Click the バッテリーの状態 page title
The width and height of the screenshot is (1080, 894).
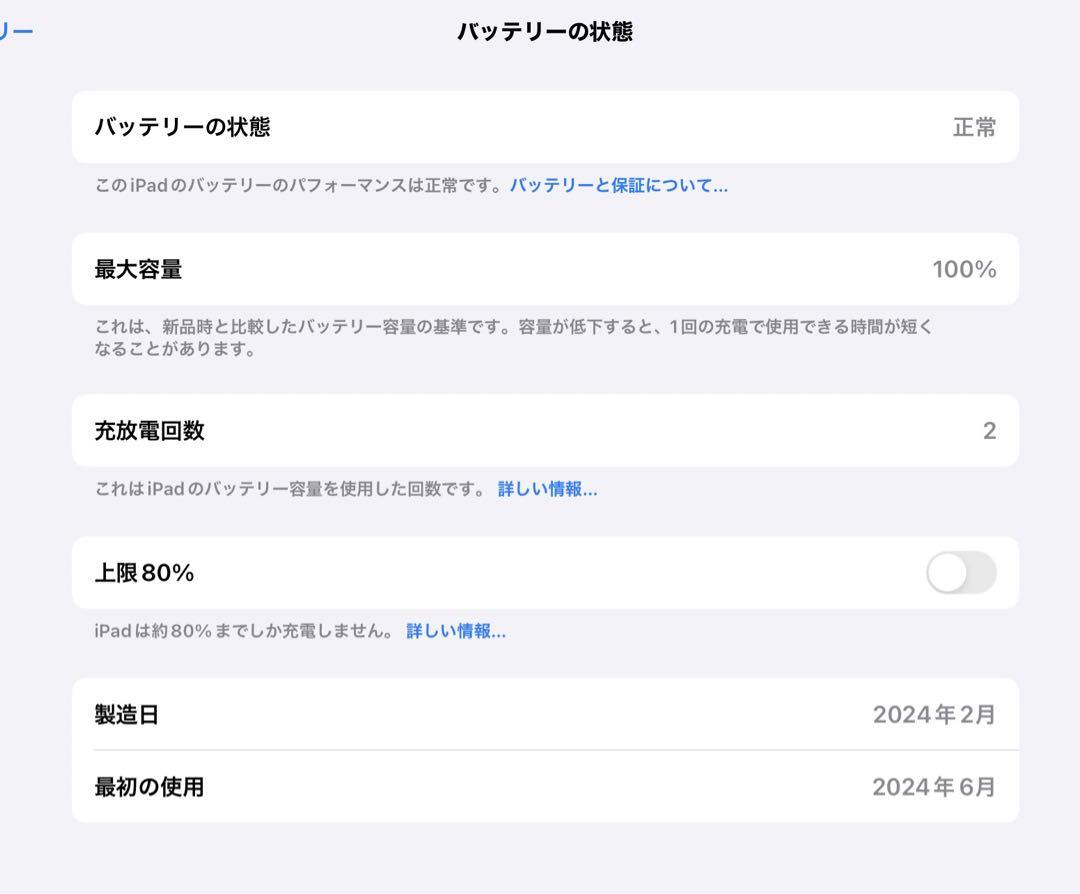(x=545, y=32)
